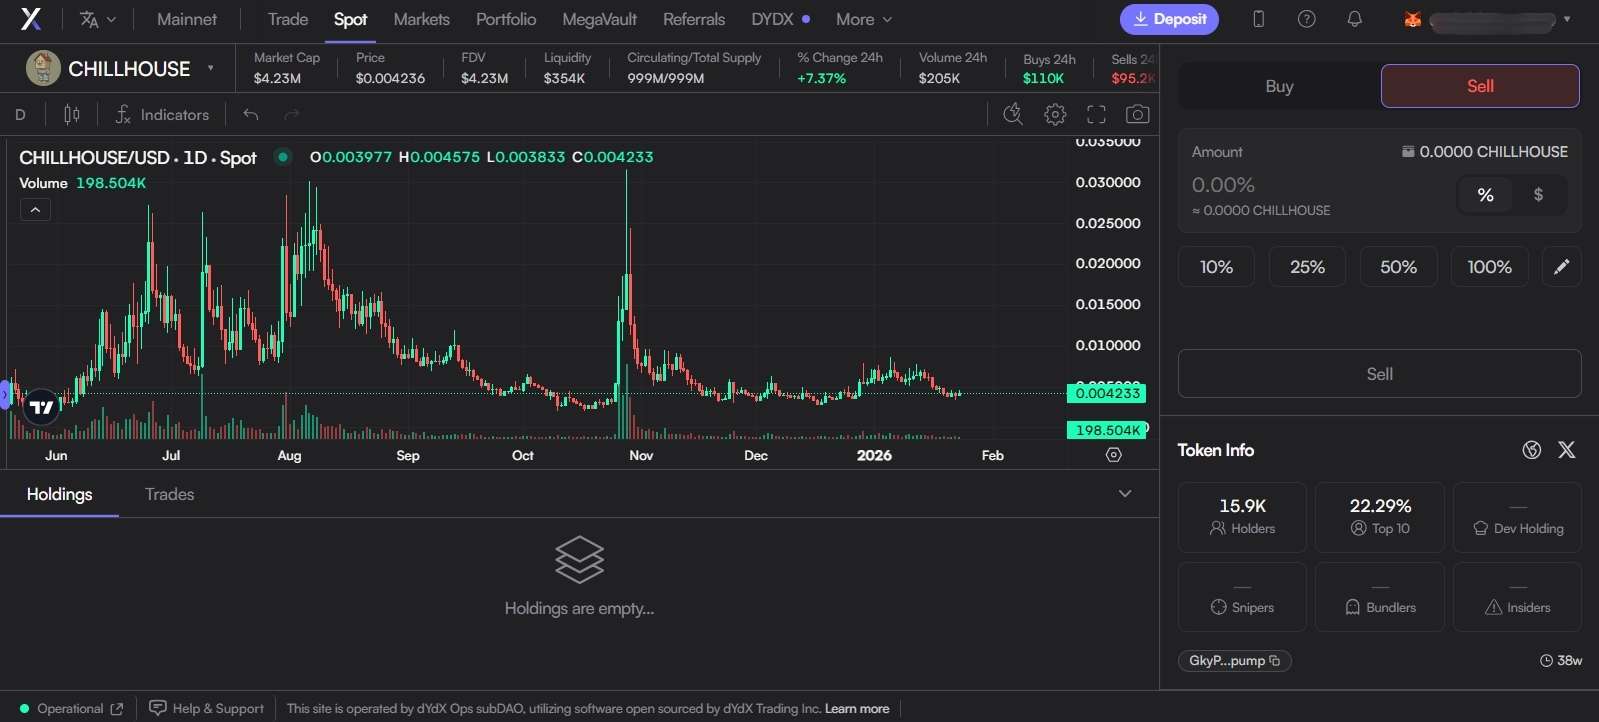
Task: Click the X (Twitter) icon in Token Info
Action: (1567, 450)
